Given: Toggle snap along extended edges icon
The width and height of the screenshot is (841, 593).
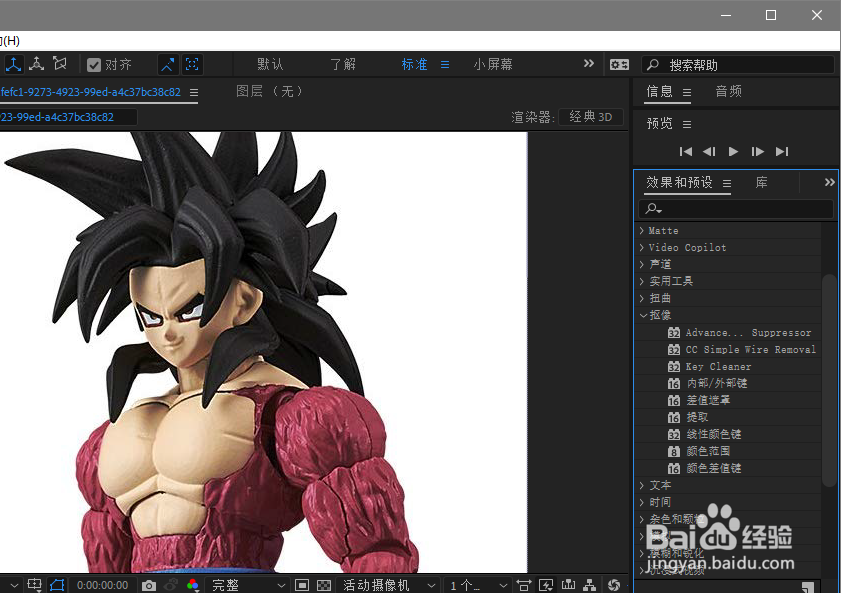Looking at the screenshot, I should click(x=168, y=65).
